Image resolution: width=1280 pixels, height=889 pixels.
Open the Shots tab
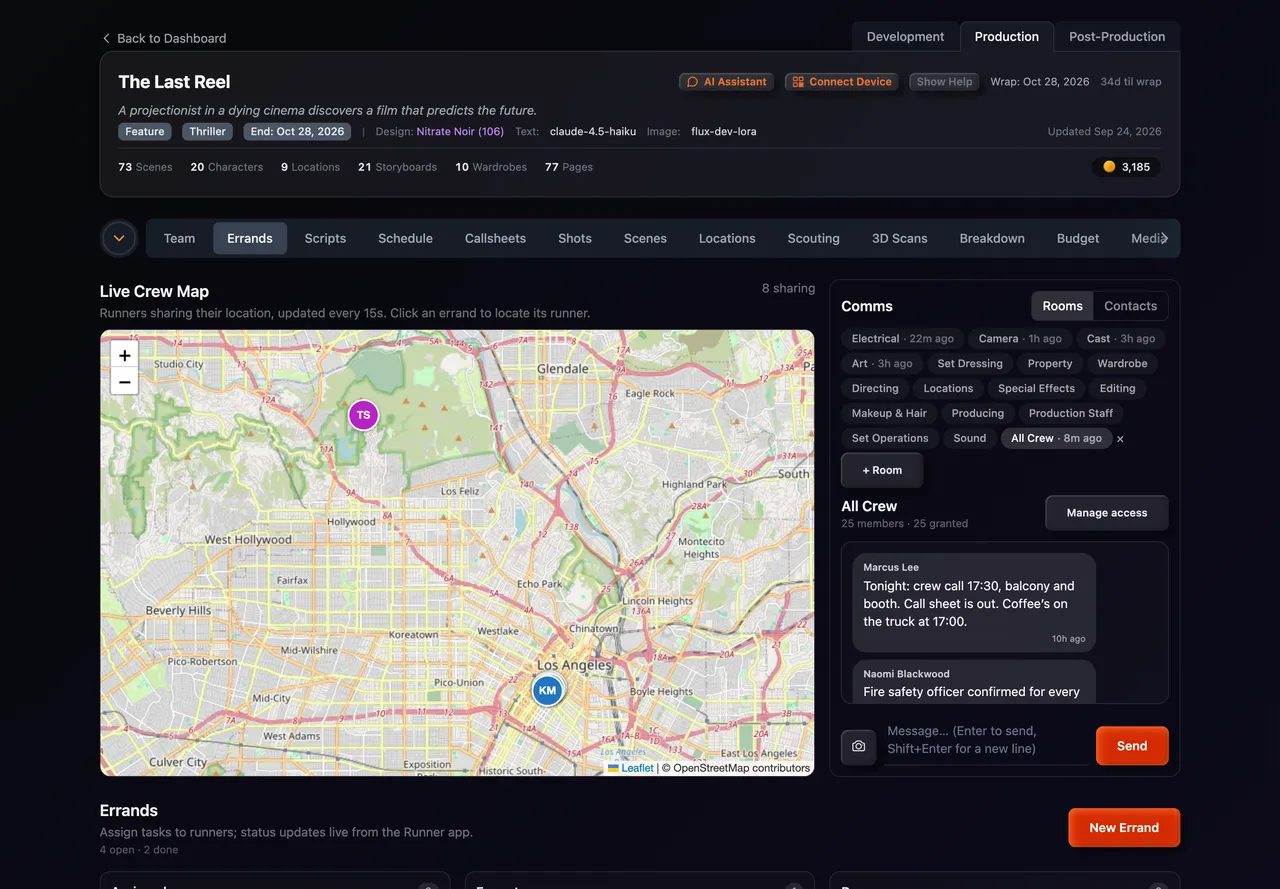click(575, 238)
